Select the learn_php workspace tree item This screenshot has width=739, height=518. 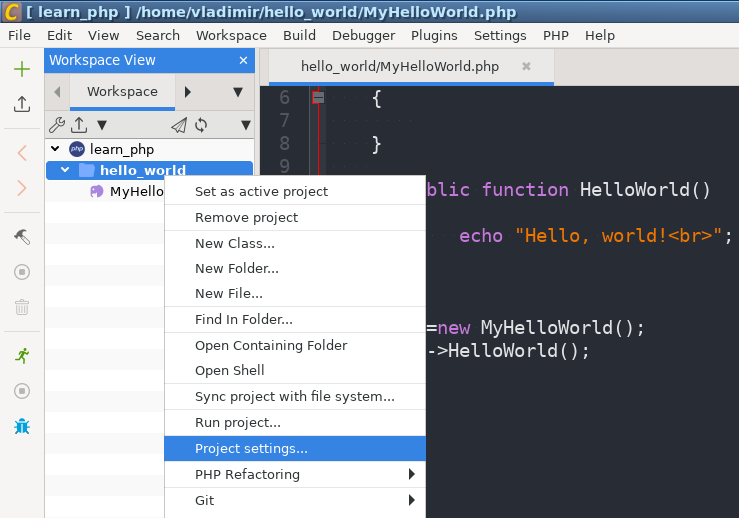point(122,149)
